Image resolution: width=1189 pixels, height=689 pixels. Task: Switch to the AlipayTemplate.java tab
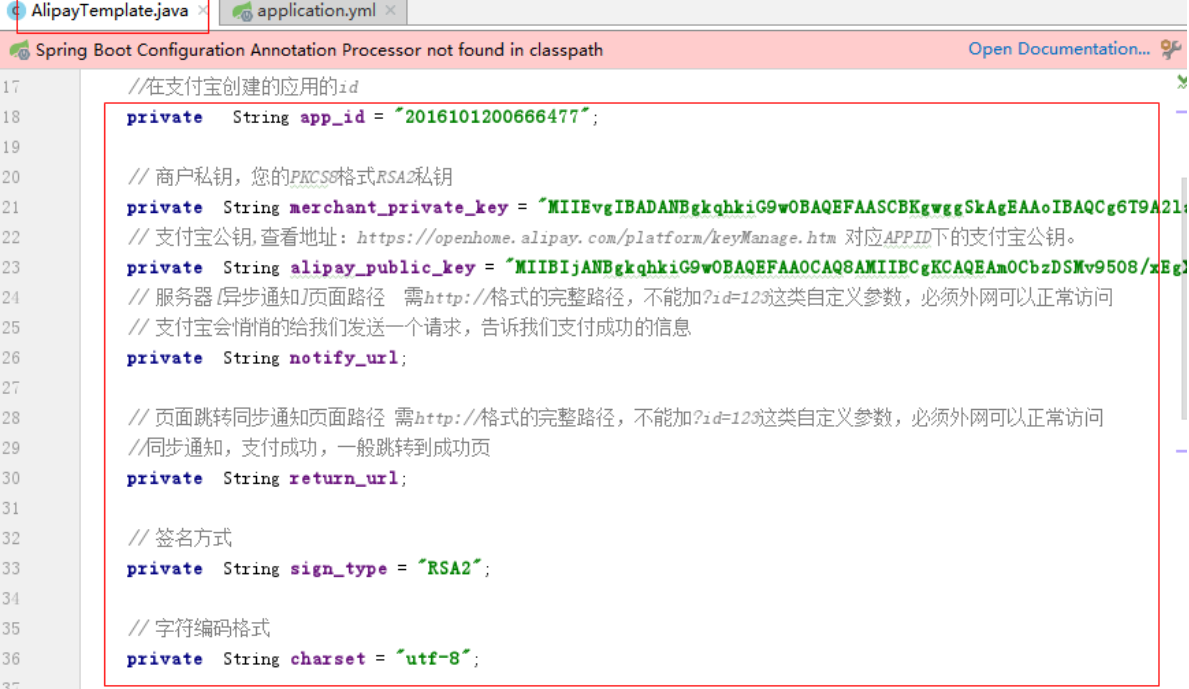tap(109, 11)
